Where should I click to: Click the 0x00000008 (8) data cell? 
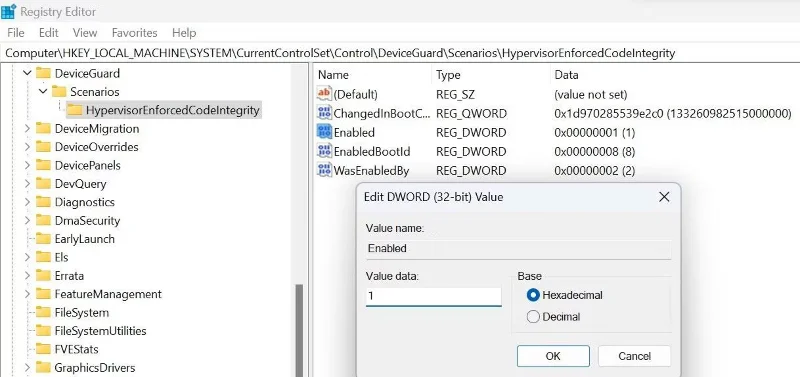(x=594, y=152)
